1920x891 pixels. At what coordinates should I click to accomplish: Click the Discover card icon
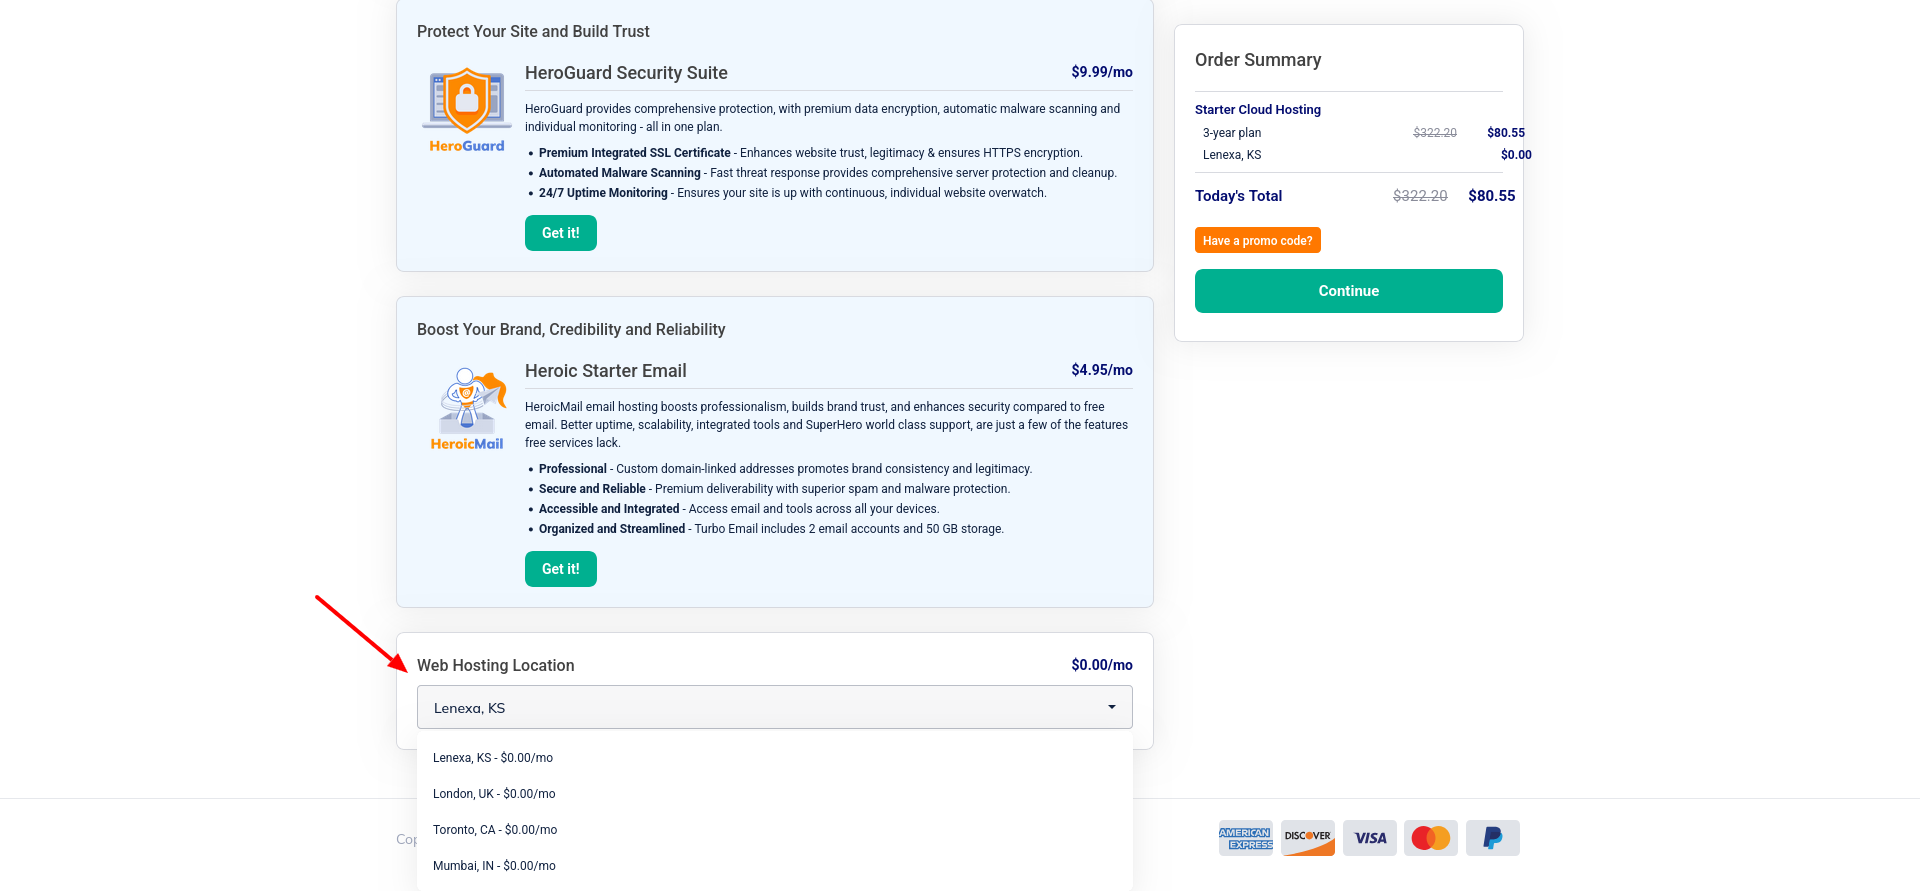(x=1308, y=838)
